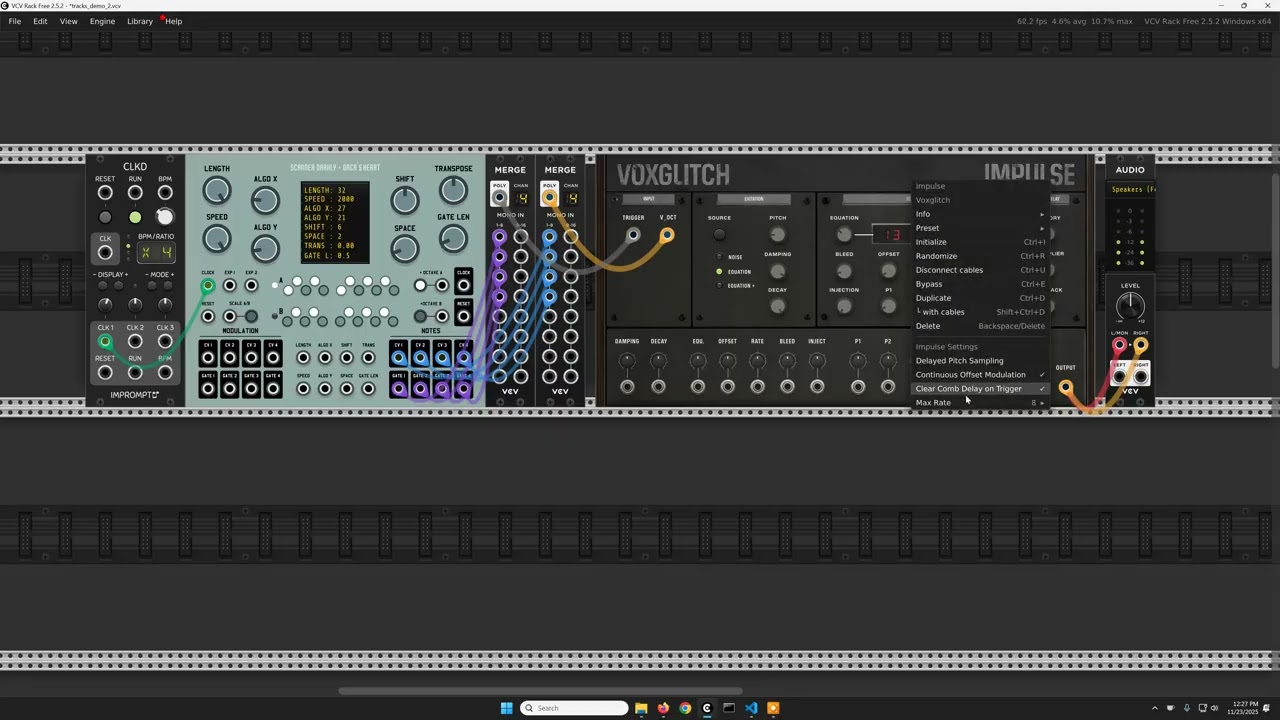This screenshot has width=1280, height=720.
Task: Click the GATE 2 modulation input jack
Action: pyautogui.click(x=230, y=388)
